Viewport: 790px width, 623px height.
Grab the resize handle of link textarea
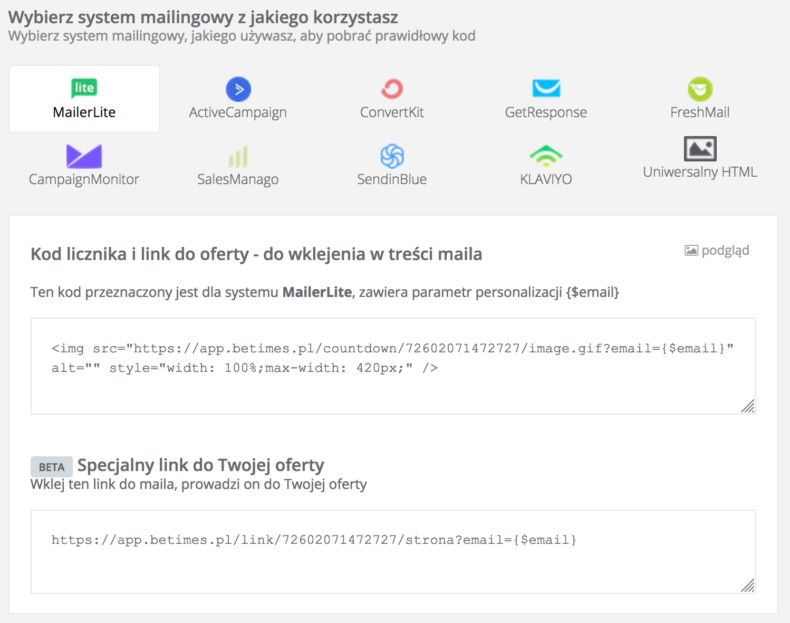748,586
